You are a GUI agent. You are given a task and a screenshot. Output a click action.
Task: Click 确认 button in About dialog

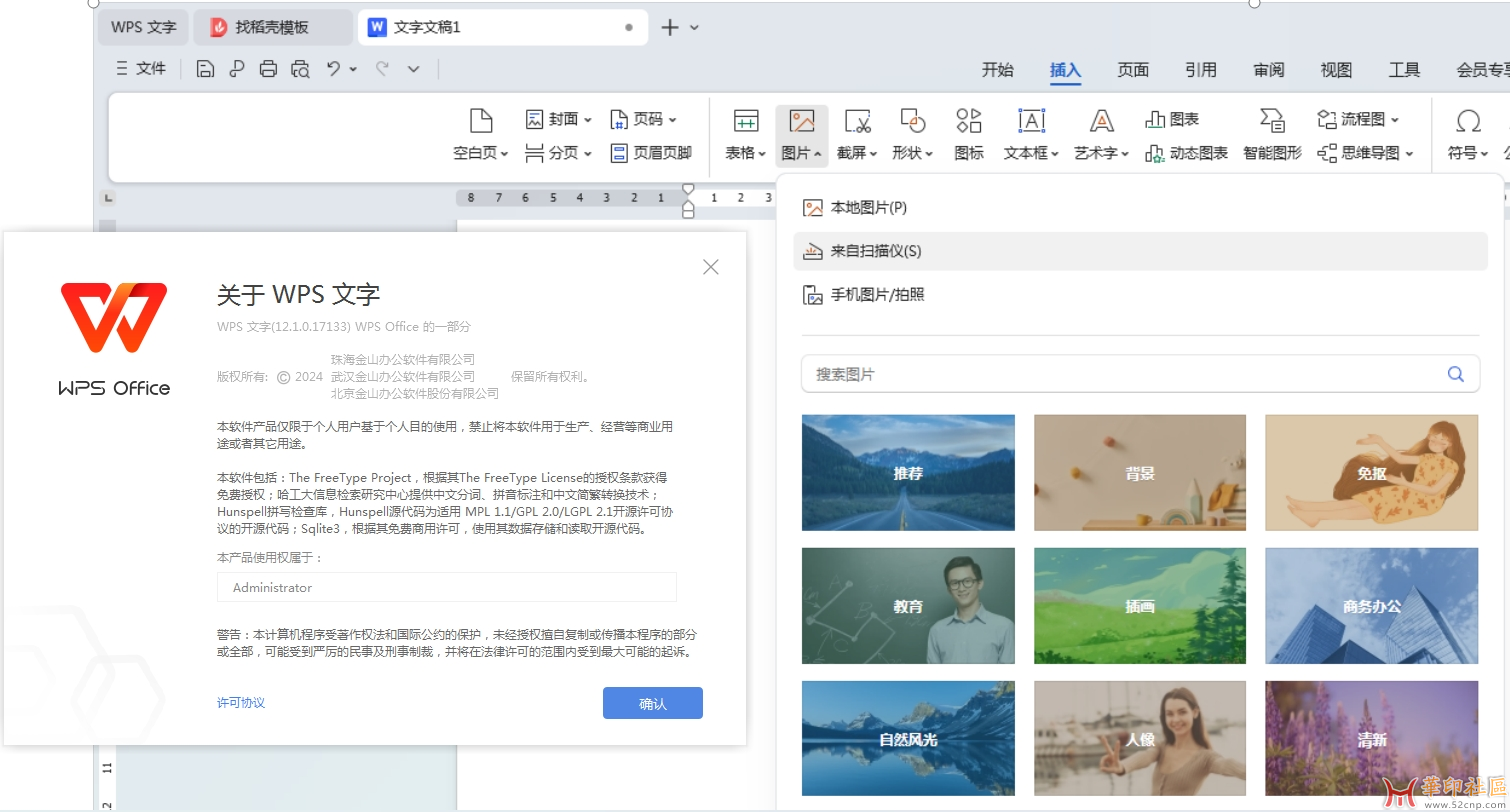click(653, 703)
